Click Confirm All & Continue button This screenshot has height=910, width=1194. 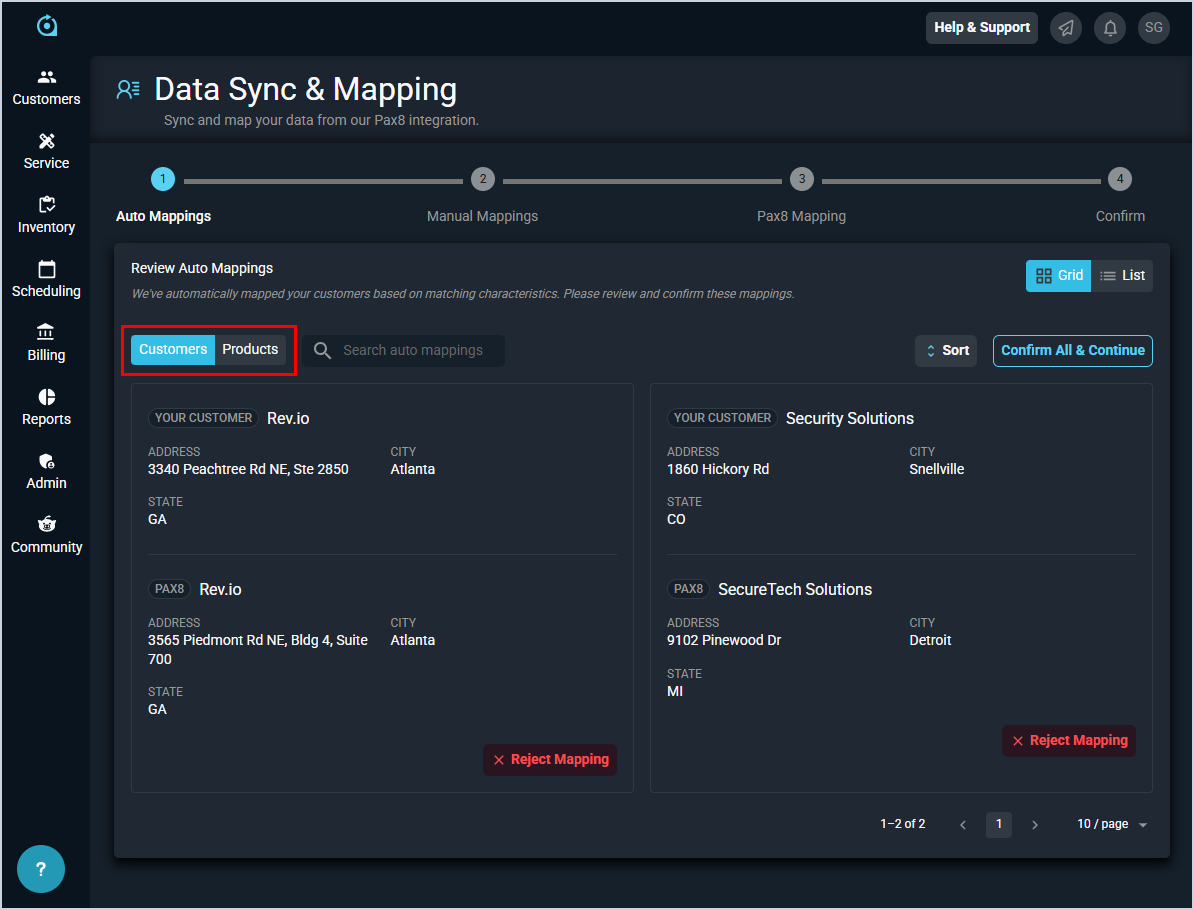[1072, 351]
